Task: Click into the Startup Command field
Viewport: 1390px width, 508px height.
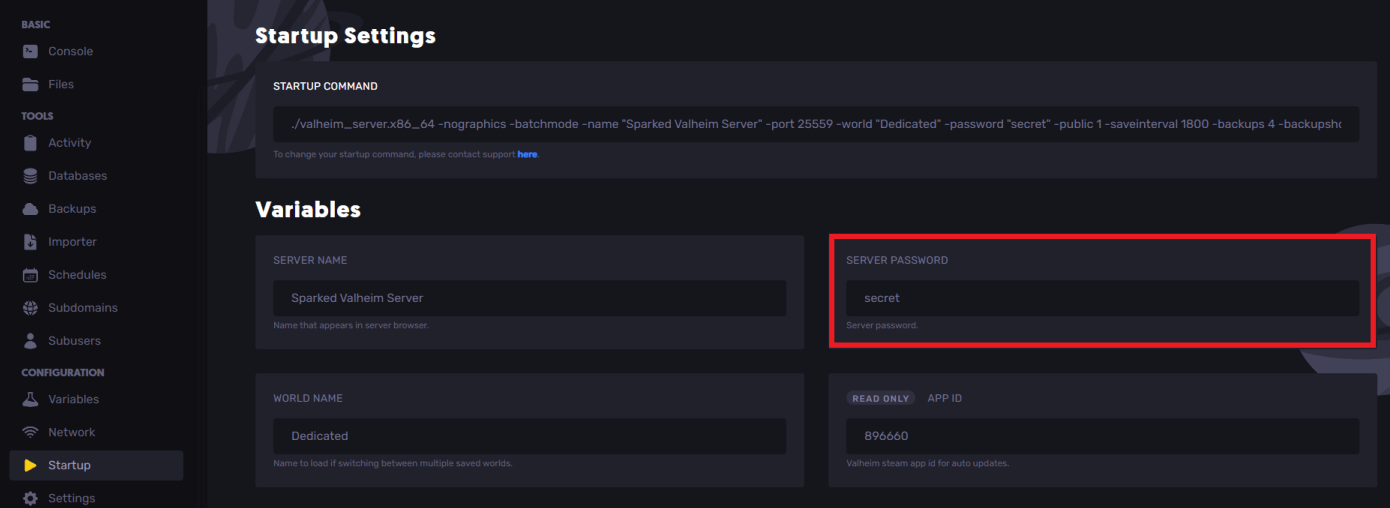Action: (816, 125)
